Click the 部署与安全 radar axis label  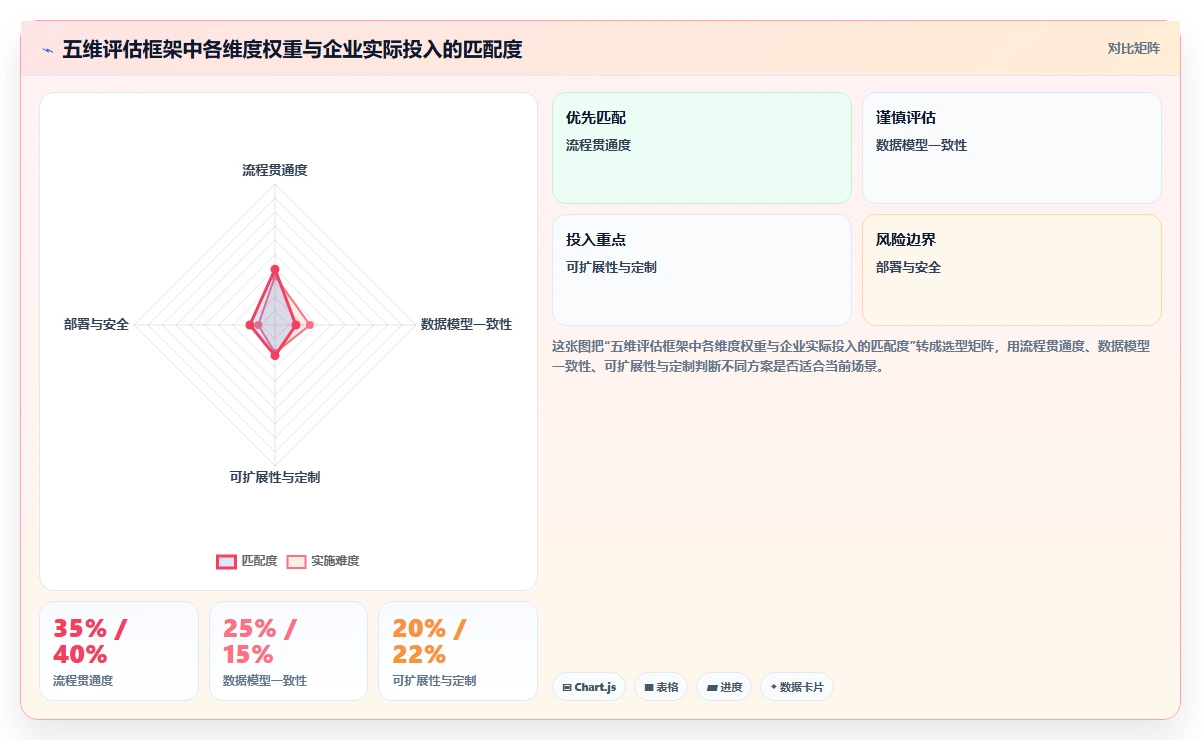coord(96,324)
